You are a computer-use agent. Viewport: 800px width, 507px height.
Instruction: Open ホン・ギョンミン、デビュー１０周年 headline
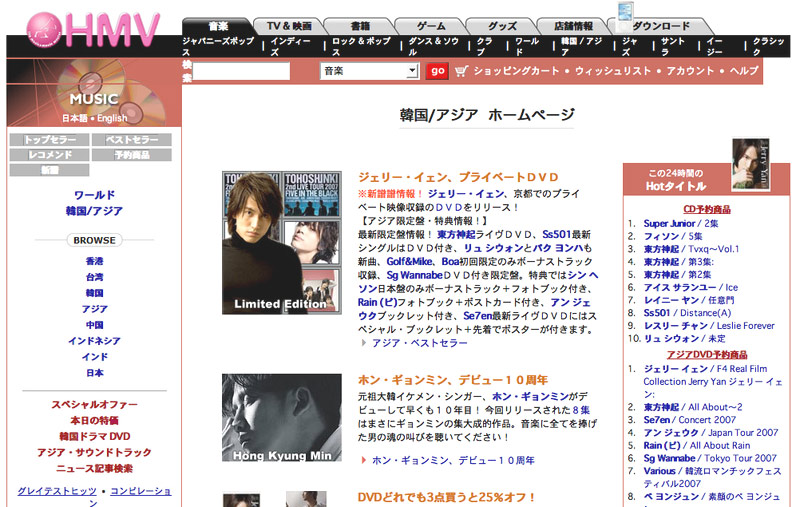[453, 380]
